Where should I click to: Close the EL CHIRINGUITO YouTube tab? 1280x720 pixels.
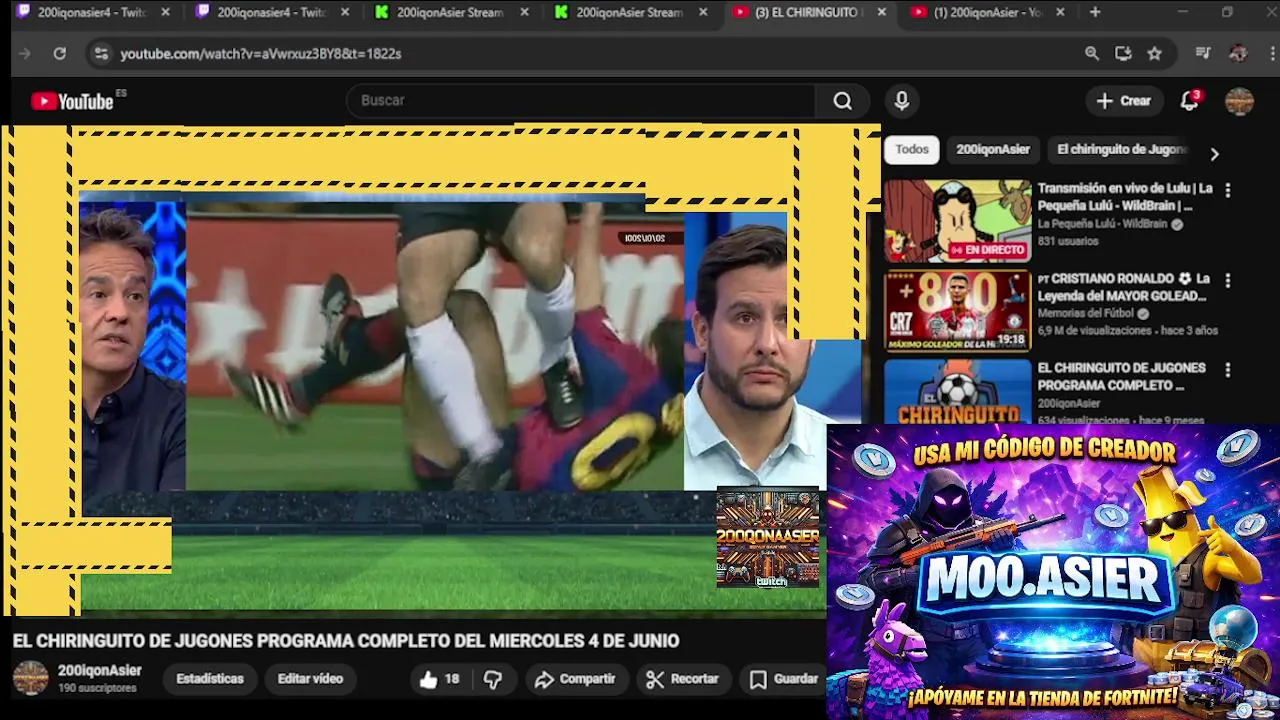click(881, 12)
